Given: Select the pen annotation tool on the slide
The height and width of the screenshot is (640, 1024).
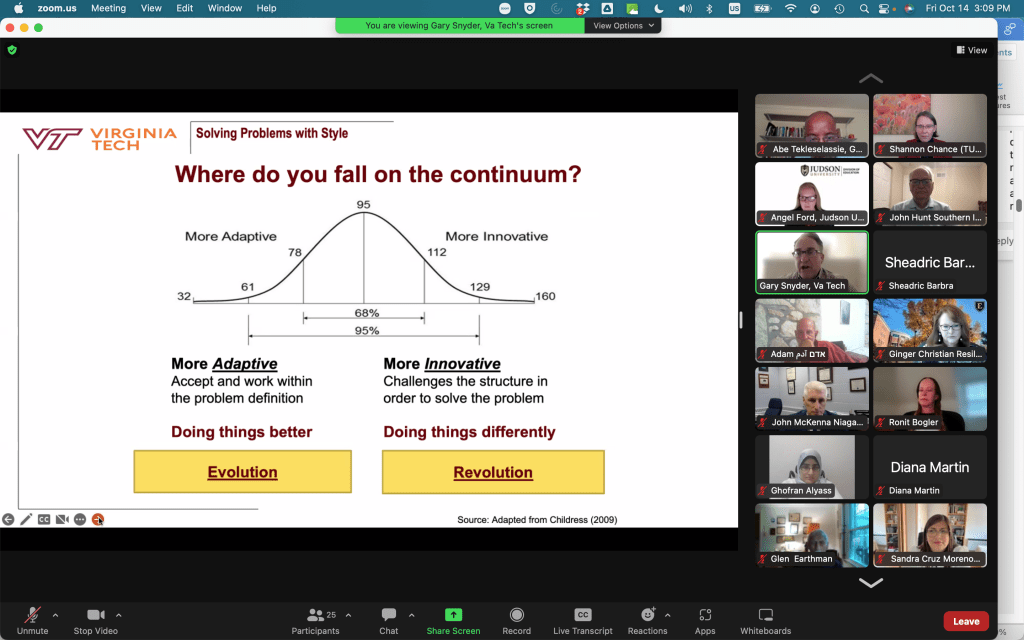Looking at the screenshot, I should pyautogui.click(x=26, y=519).
